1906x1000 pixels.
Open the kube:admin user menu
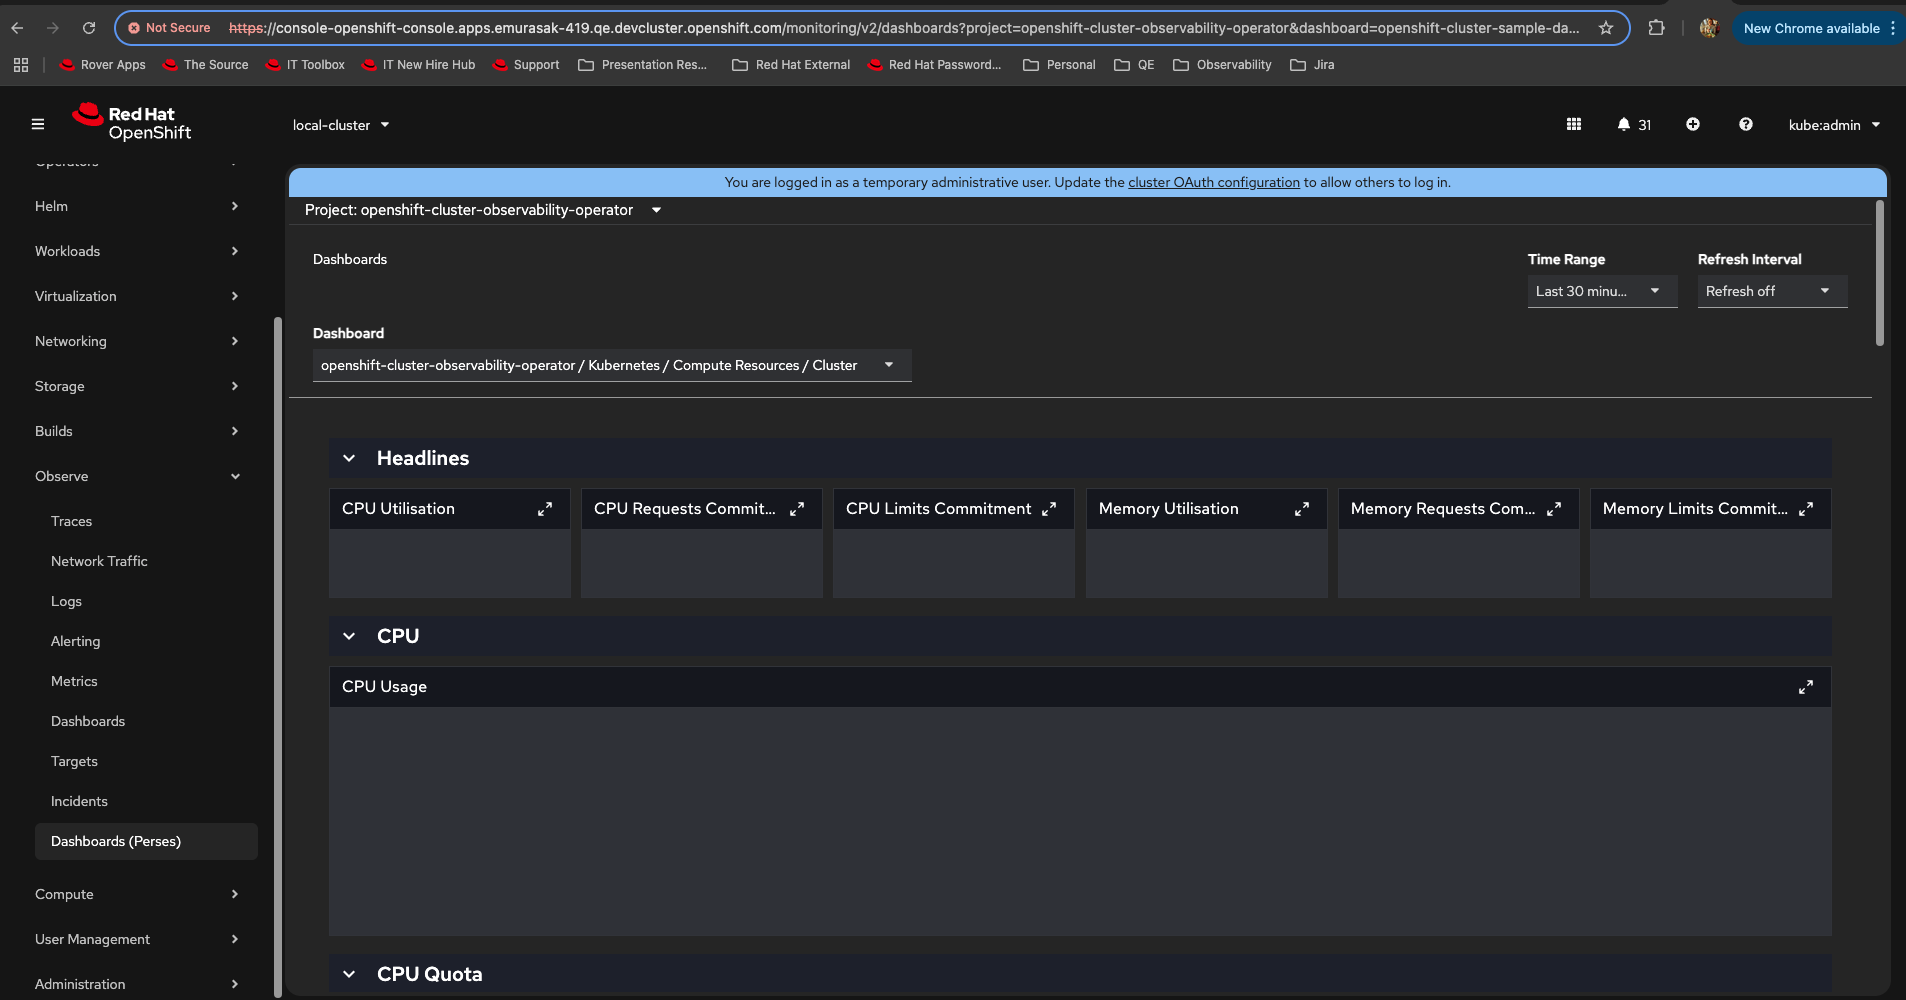click(1834, 125)
